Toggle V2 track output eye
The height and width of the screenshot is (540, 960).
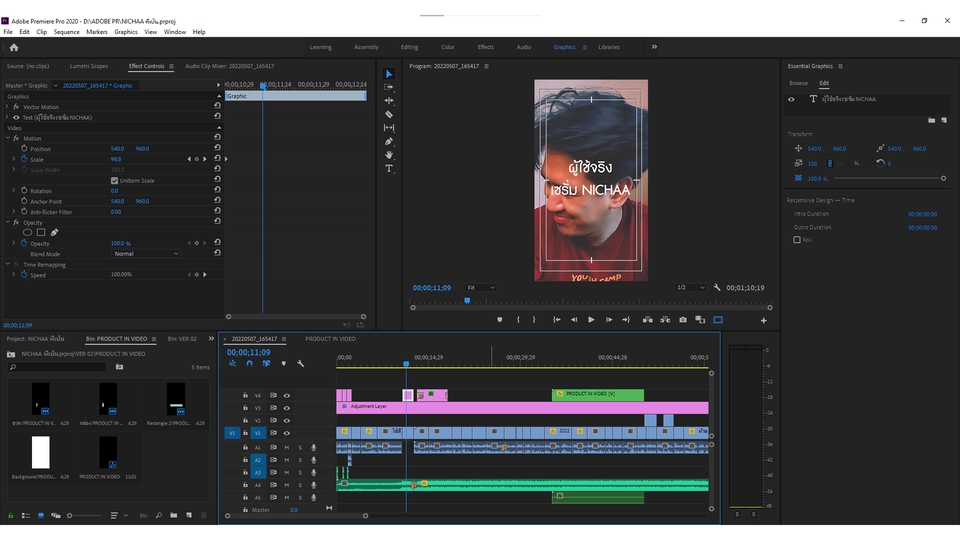(287, 421)
